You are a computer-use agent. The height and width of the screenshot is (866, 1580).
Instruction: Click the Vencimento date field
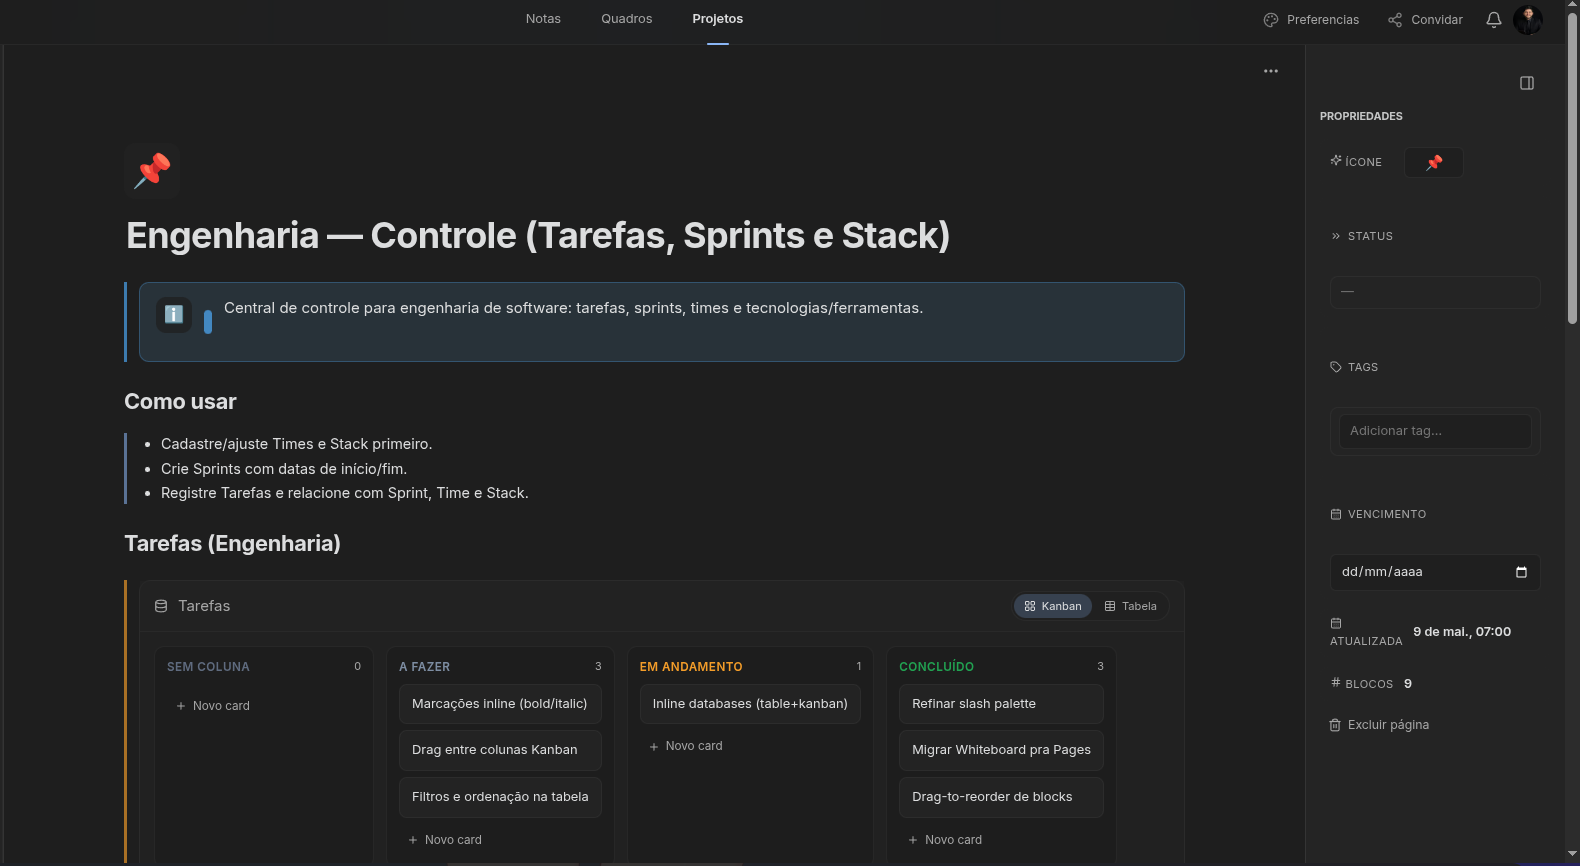click(1435, 572)
